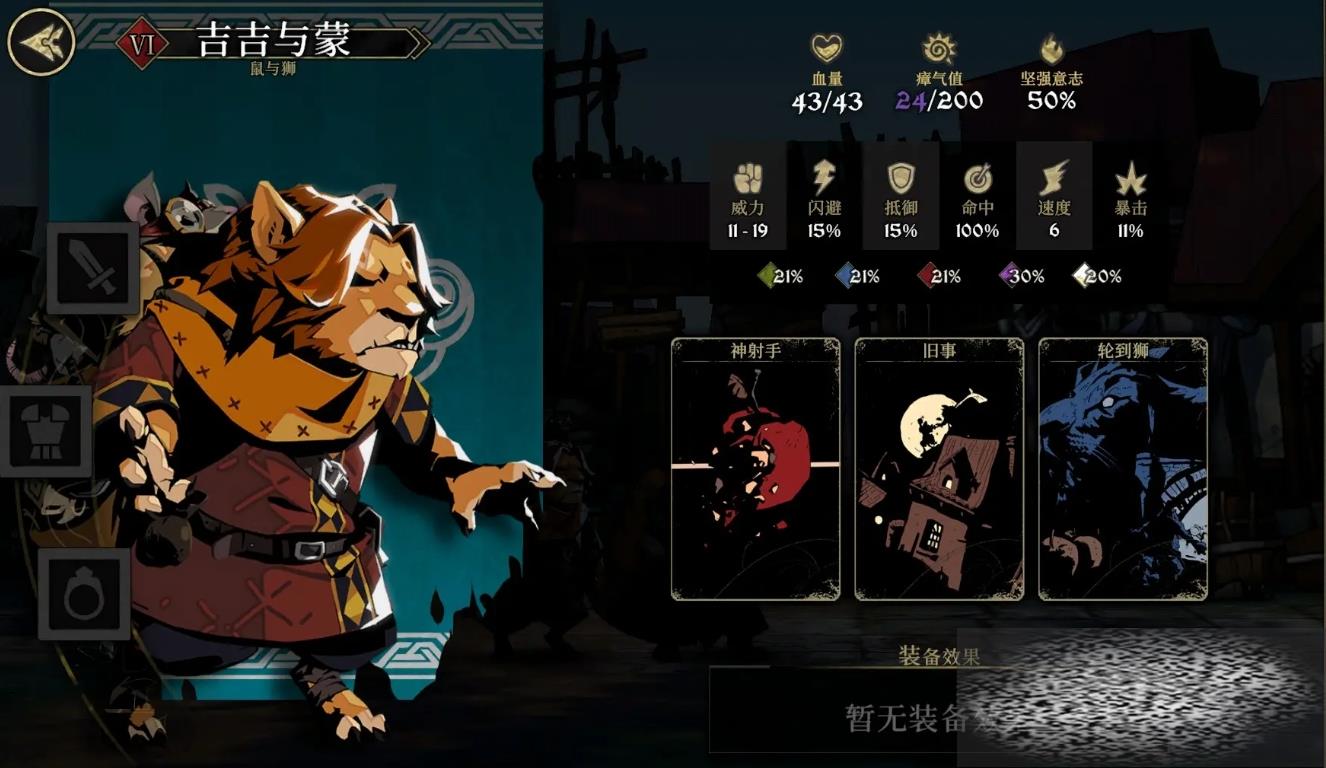The width and height of the screenshot is (1326, 768).
Task: Click the red VI level badge
Action: [x=142, y=44]
